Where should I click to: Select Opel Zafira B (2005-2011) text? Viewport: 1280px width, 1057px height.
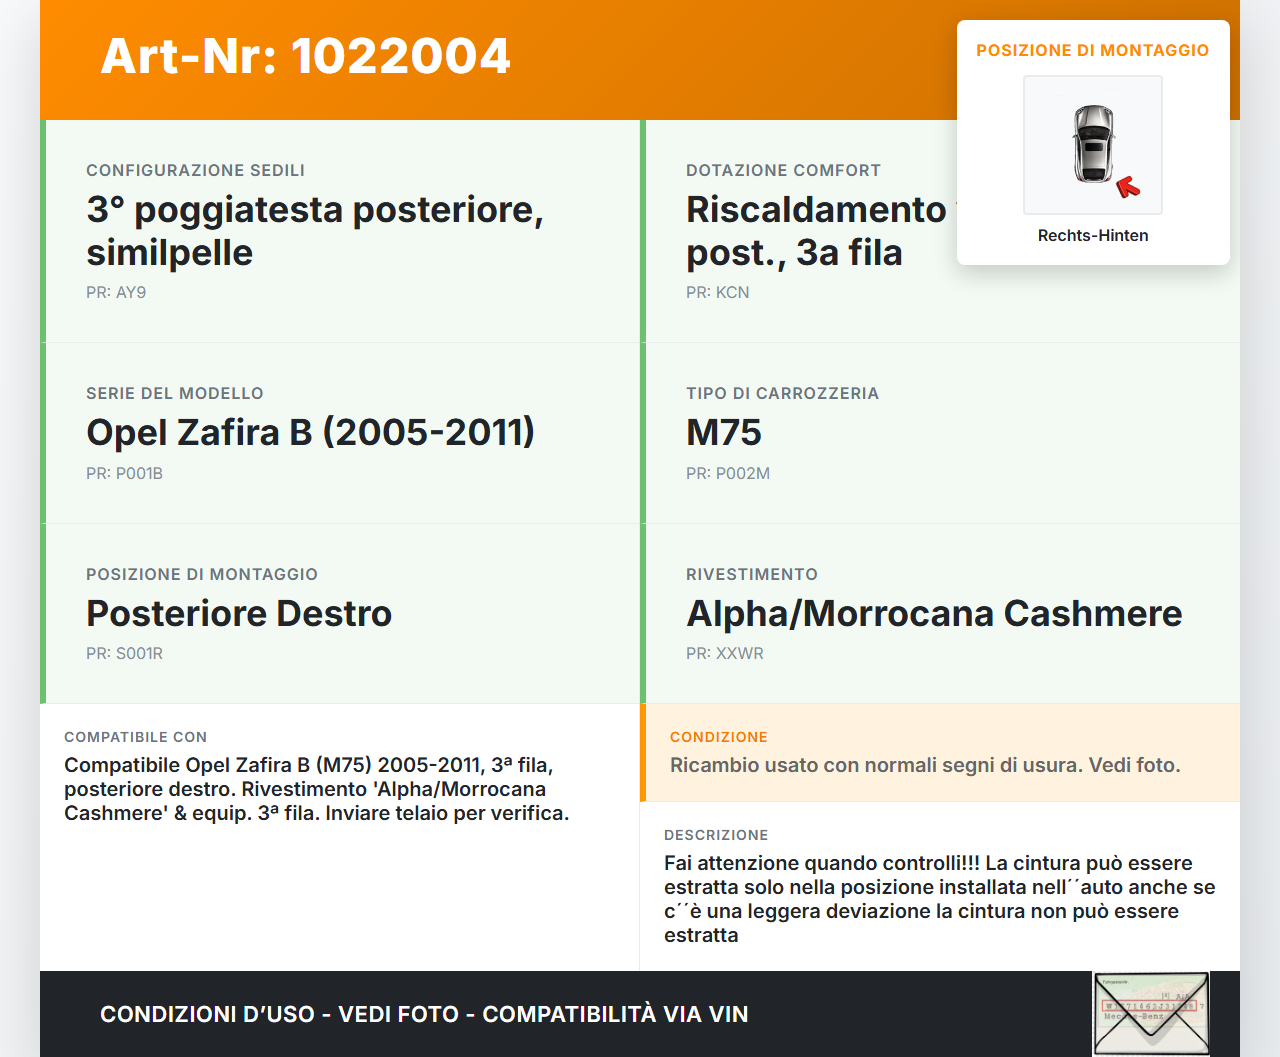pyautogui.click(x=311, y=432)
